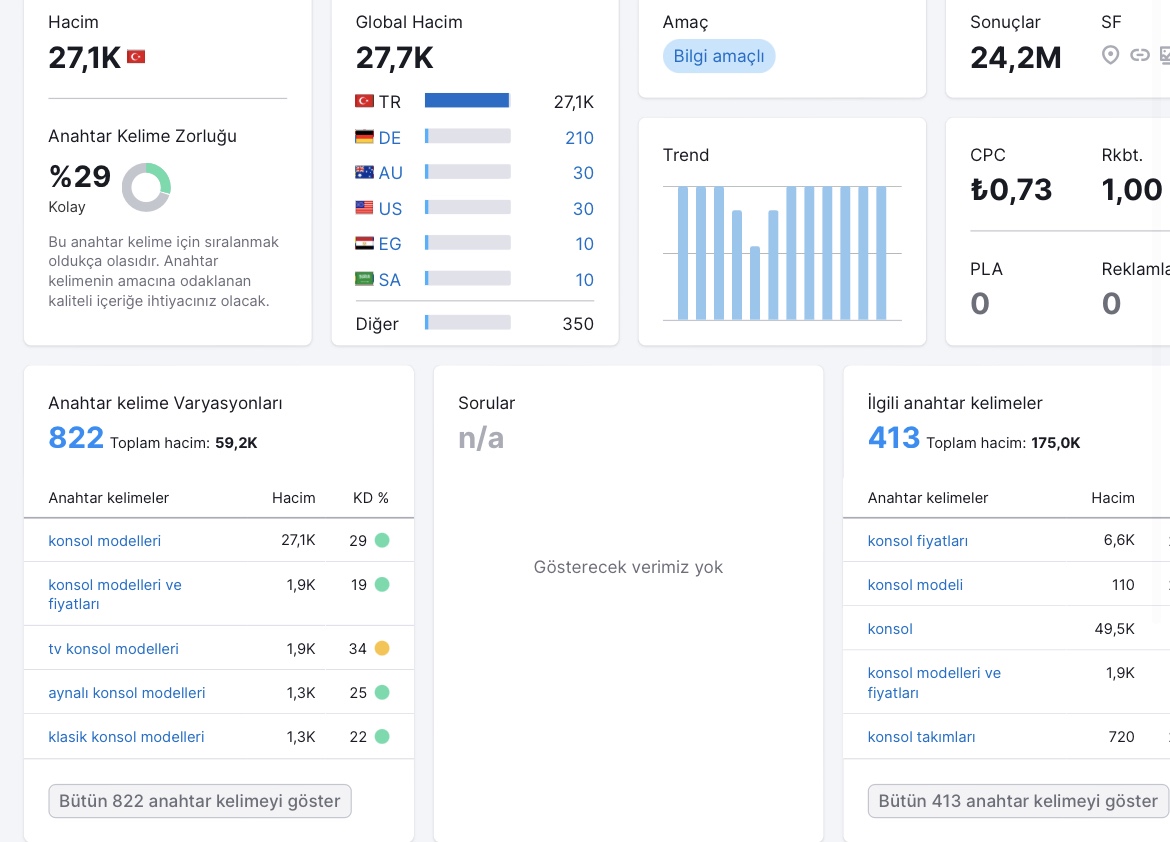Click the lowest bar in the Trend chart
The height and width of the screenshot is (842, 1170).
[755, 283]
